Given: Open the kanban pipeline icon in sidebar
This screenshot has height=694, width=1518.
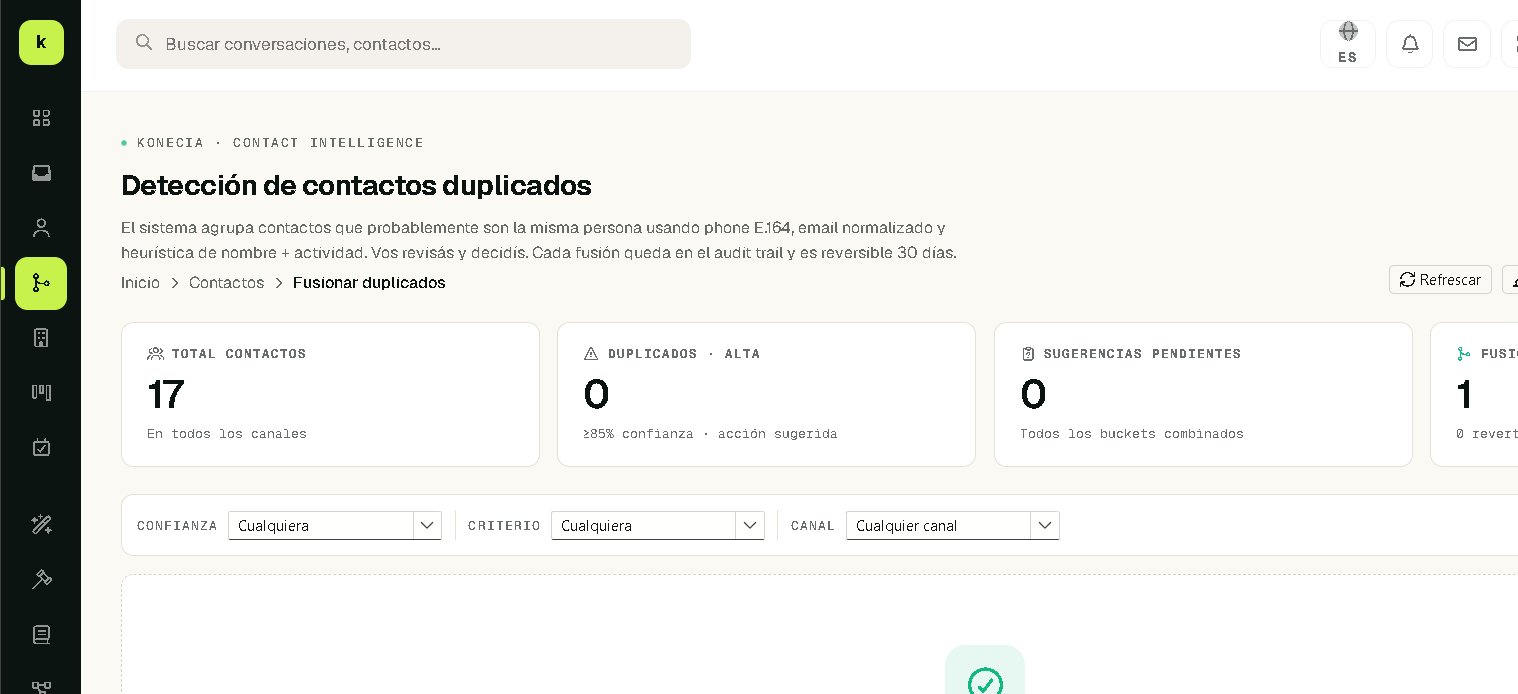Looking at the screenshot, I should coord(41,392).
